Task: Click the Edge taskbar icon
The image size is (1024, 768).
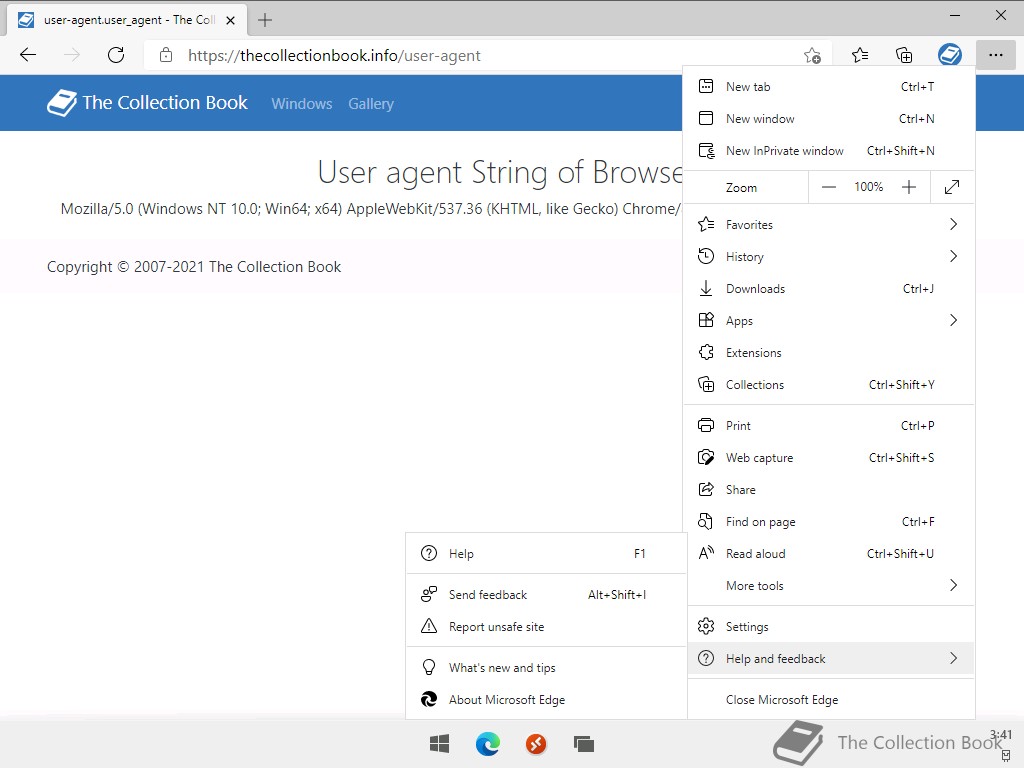Action: tap(488, 743)
